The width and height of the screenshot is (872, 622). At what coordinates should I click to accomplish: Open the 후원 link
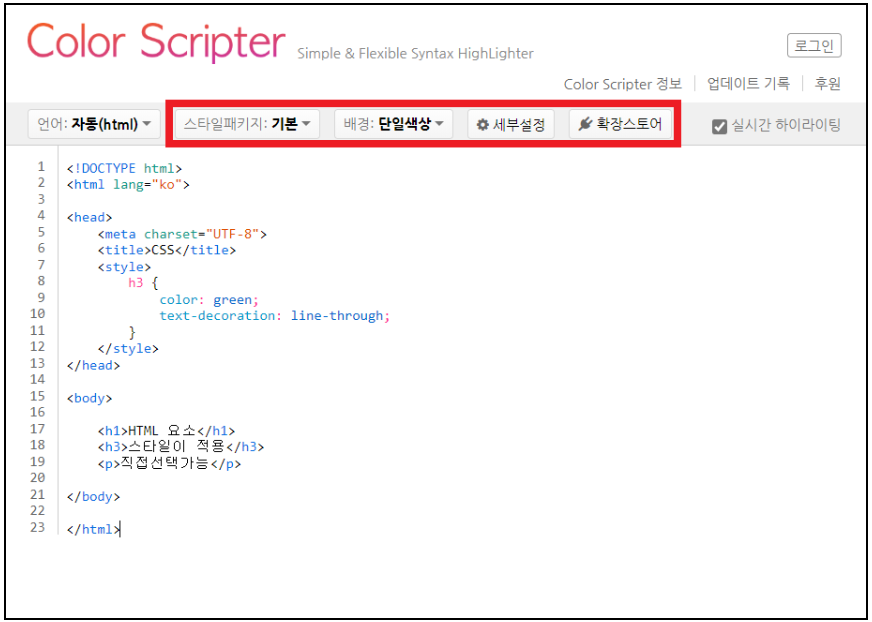pos(827,83)
